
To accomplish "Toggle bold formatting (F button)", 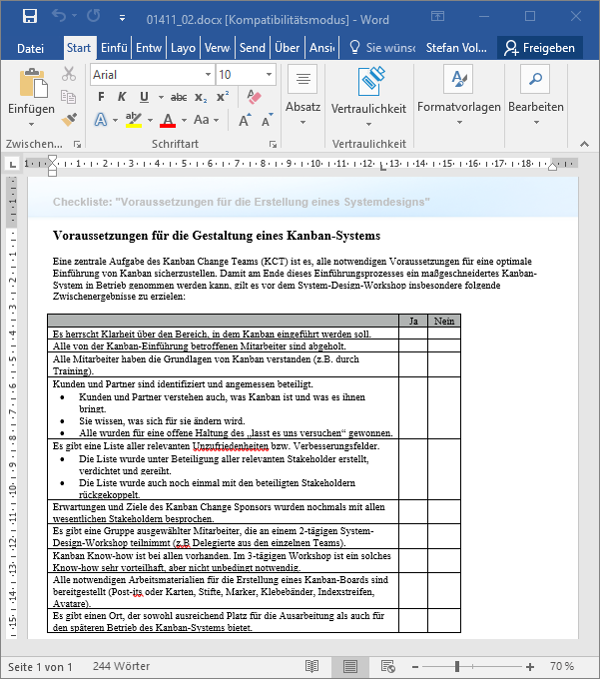I will coord(101,97).
